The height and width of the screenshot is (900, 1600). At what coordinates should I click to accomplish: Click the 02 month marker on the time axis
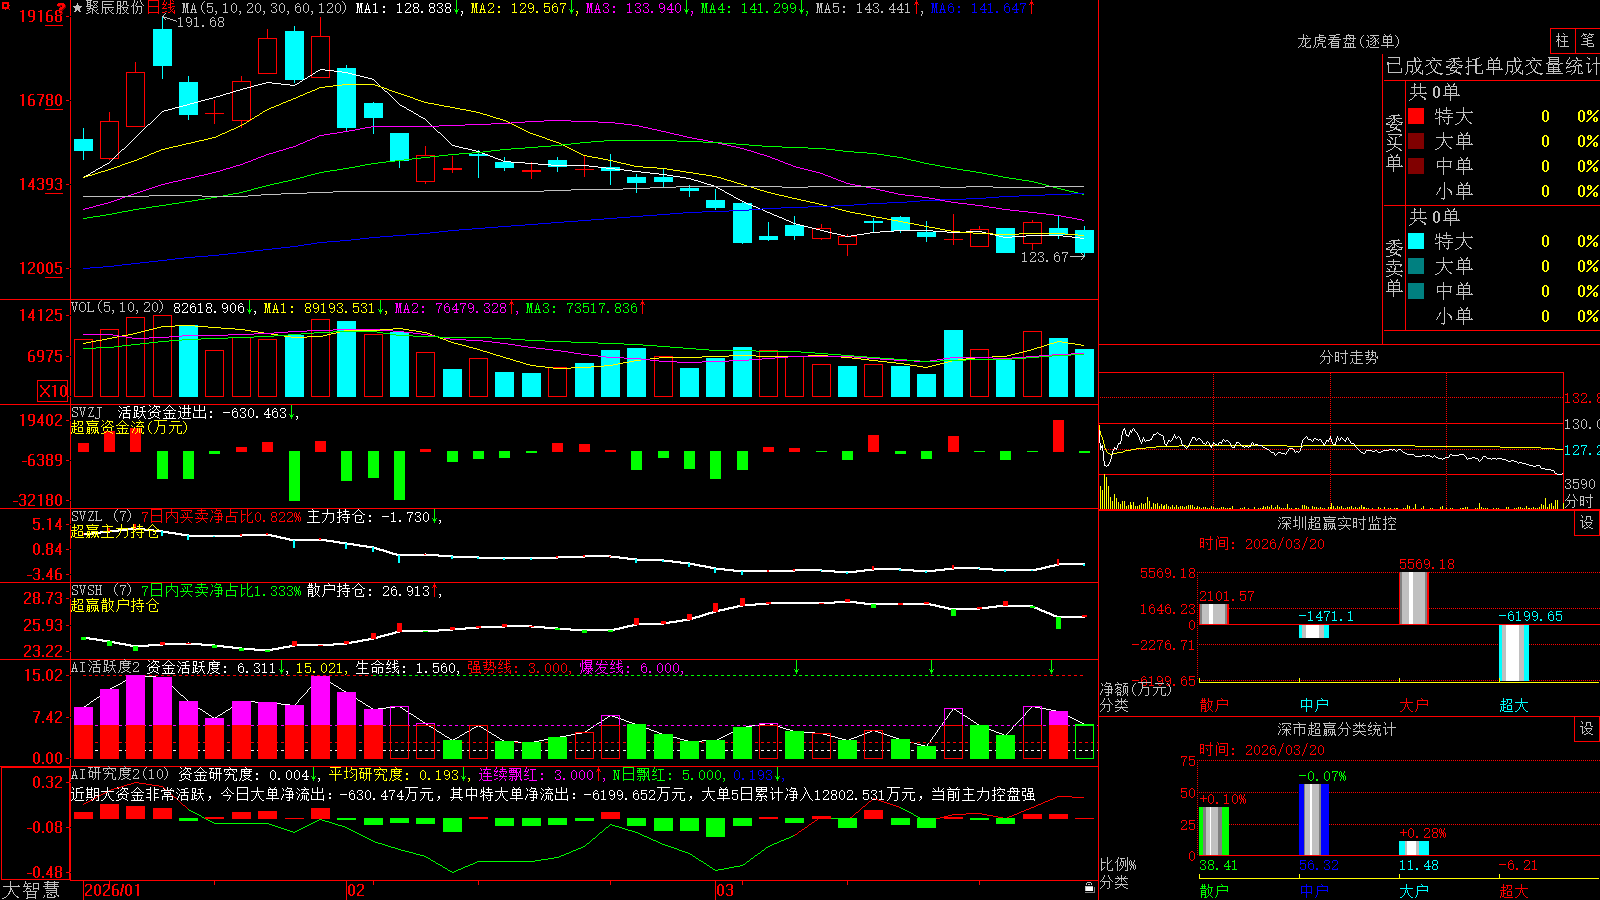(x=356, y=890)
